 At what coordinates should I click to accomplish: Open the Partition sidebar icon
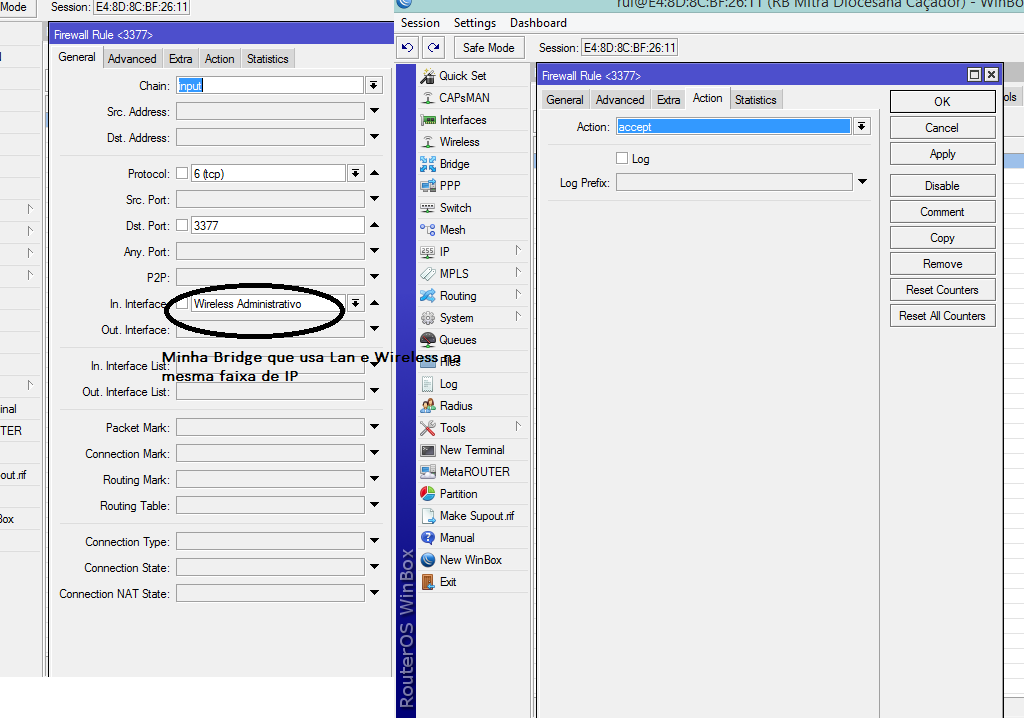click(x=428, y=494)
